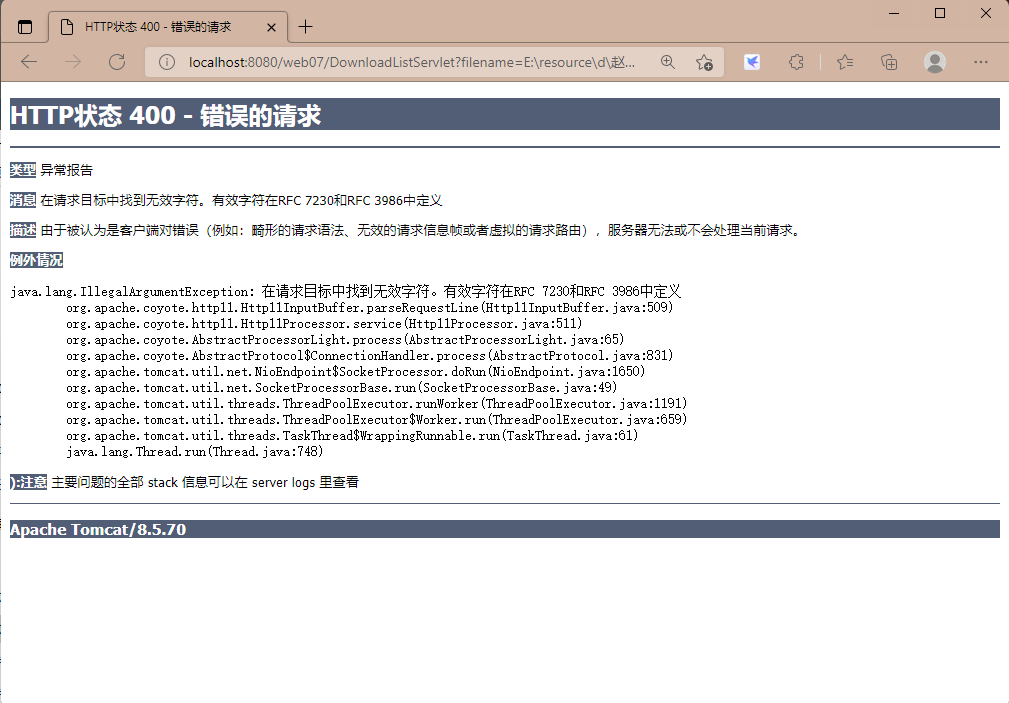Open the zoom magnifier in address bar
Viewport: 1009px width, 703px height.
pos(668,62)
